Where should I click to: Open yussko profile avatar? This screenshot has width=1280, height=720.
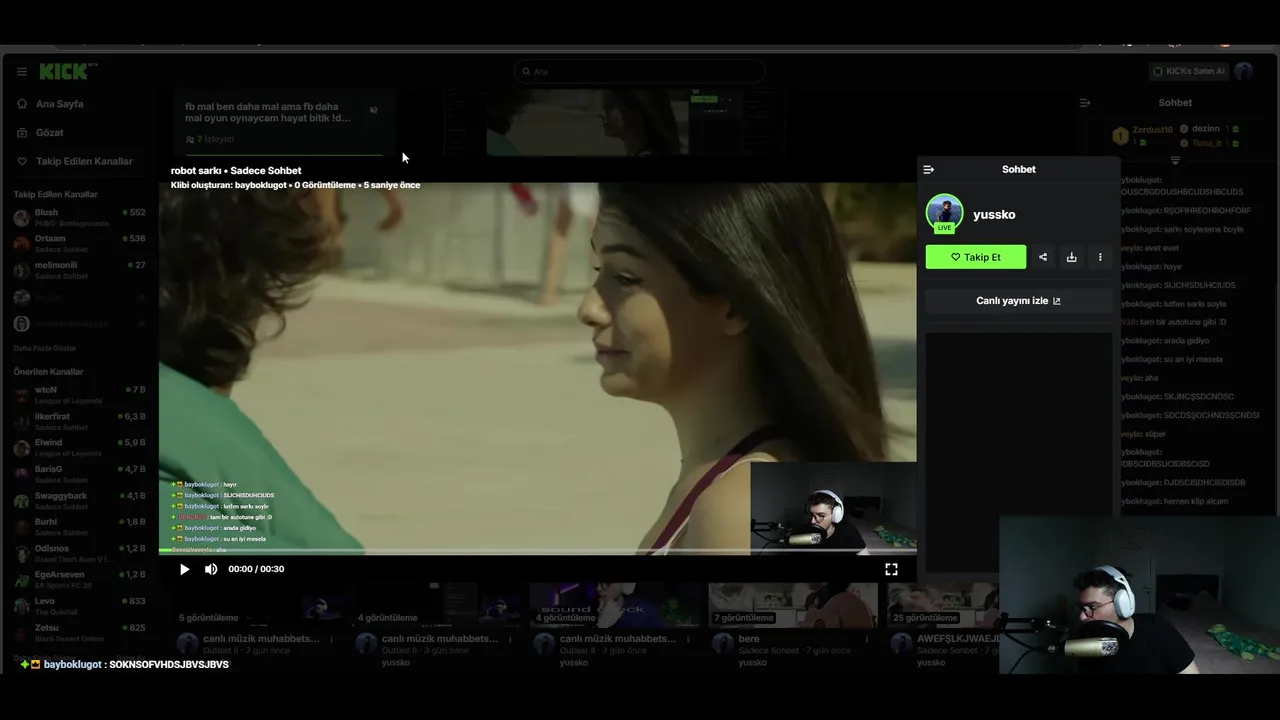pyautogui.click(x=944, y=213)
